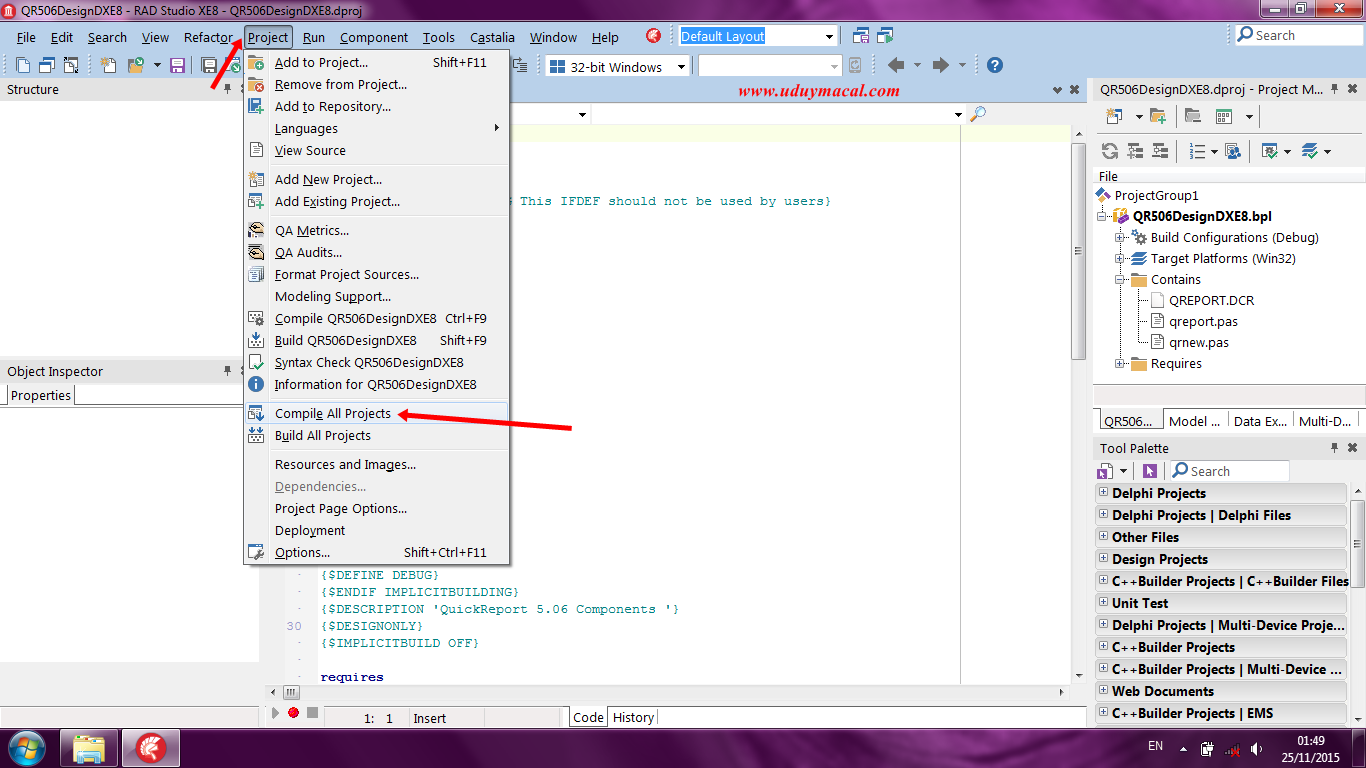Screen dimensions: 1366x768
Task: Expand Target Platforms (Win32) node
Action: coord(1121,258)
